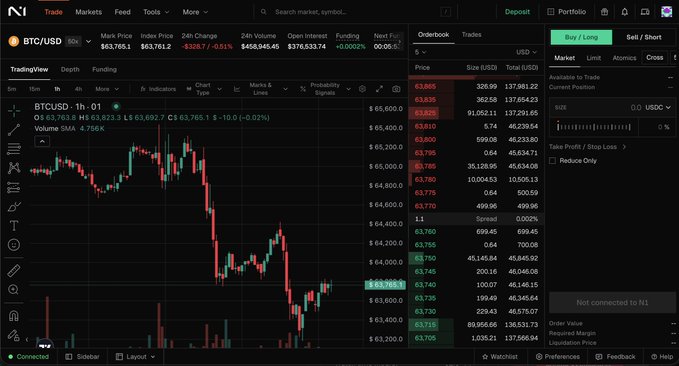Select the pattern drawing tool
This screenshot has width=679, height=366.
pyautogui.click(x=14, y=168)
